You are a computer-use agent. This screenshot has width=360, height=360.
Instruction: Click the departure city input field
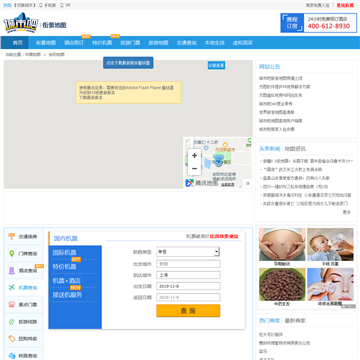pyautogui.click(x=188, y=264)
